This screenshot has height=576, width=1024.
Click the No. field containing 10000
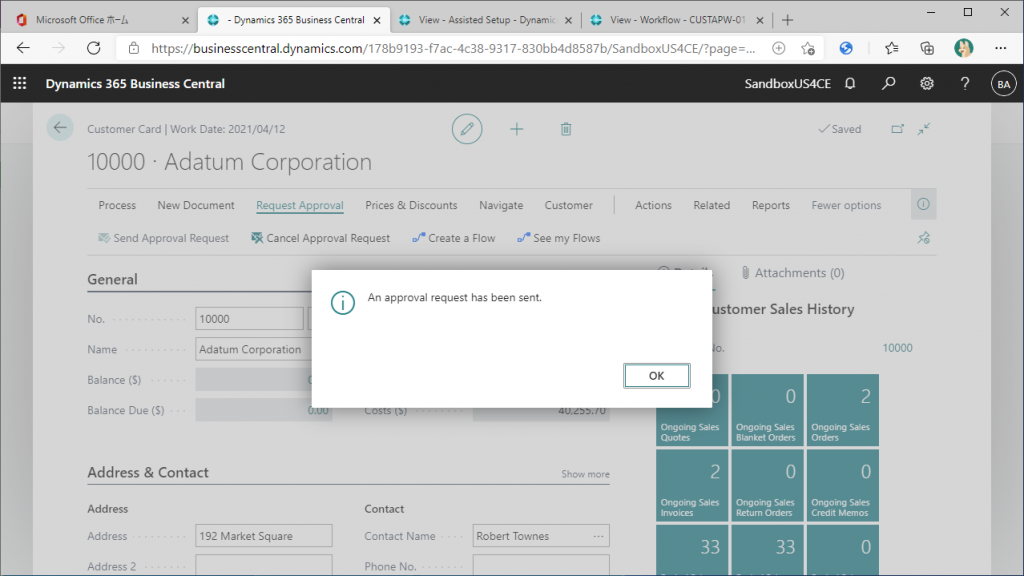point(249,319)
